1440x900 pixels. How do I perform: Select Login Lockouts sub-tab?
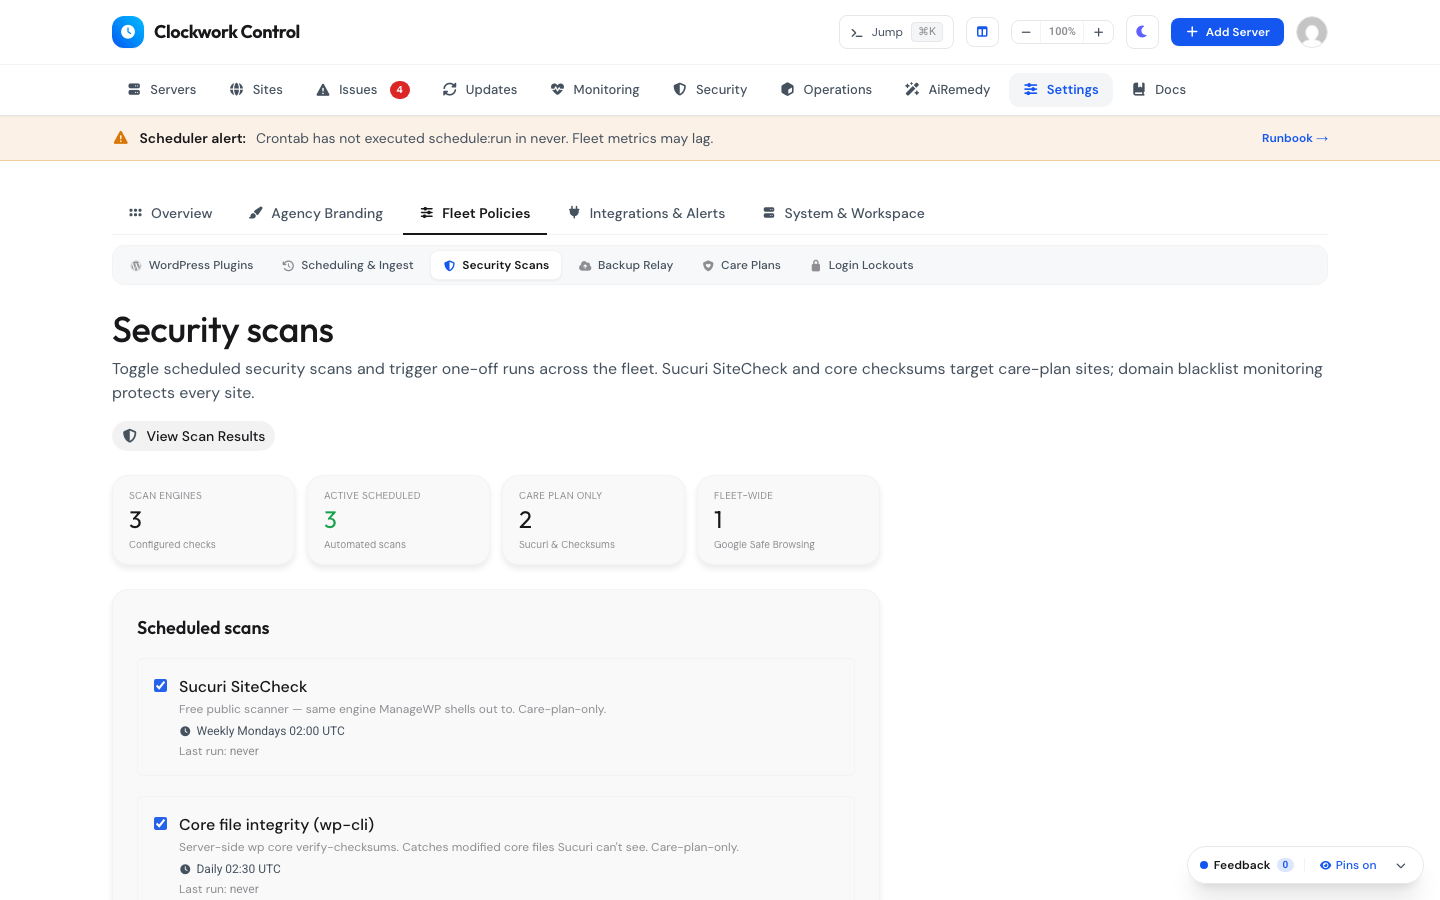tap(861, 265)
